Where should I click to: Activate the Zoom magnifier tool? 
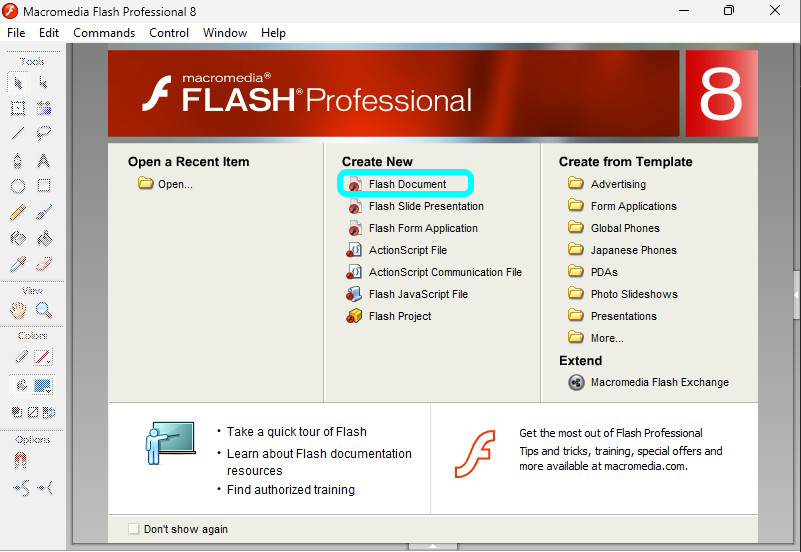click(x=44, y=310)
